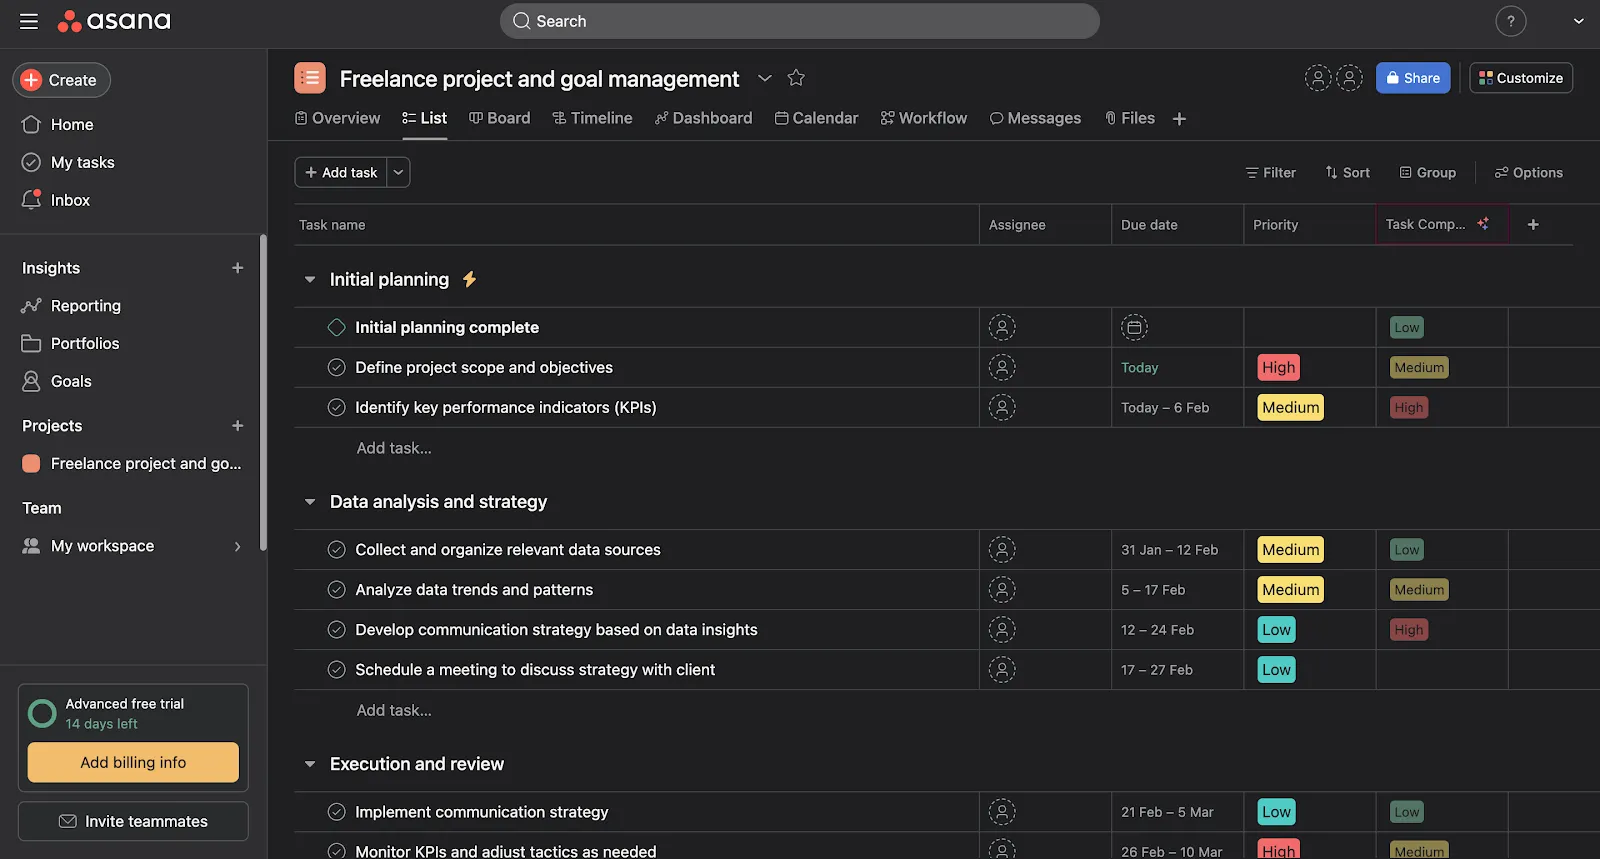Open account menu chevron in top bar
This screenshot has height=859, width=1600.
coord(1578,21)
